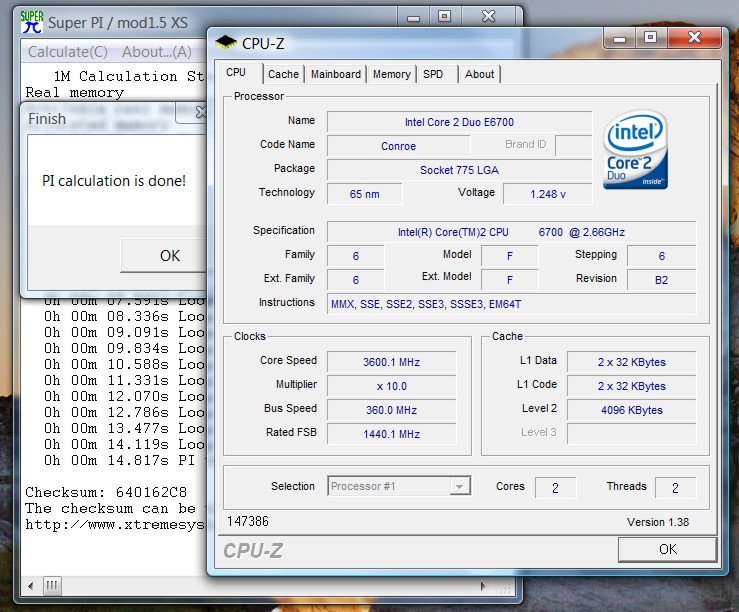The image size is (739, 612).
Task: Click the '147386' number in CPU-Z
Action: pos(247,521)
